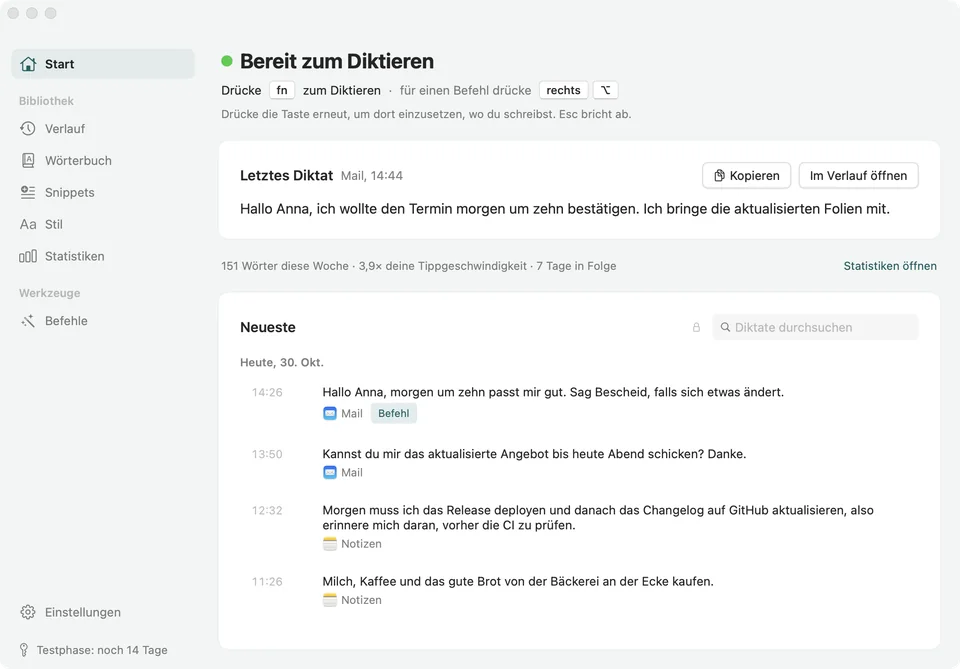Click the Aa style icon
Screen dimensions: 960x669
coord(28,224)
